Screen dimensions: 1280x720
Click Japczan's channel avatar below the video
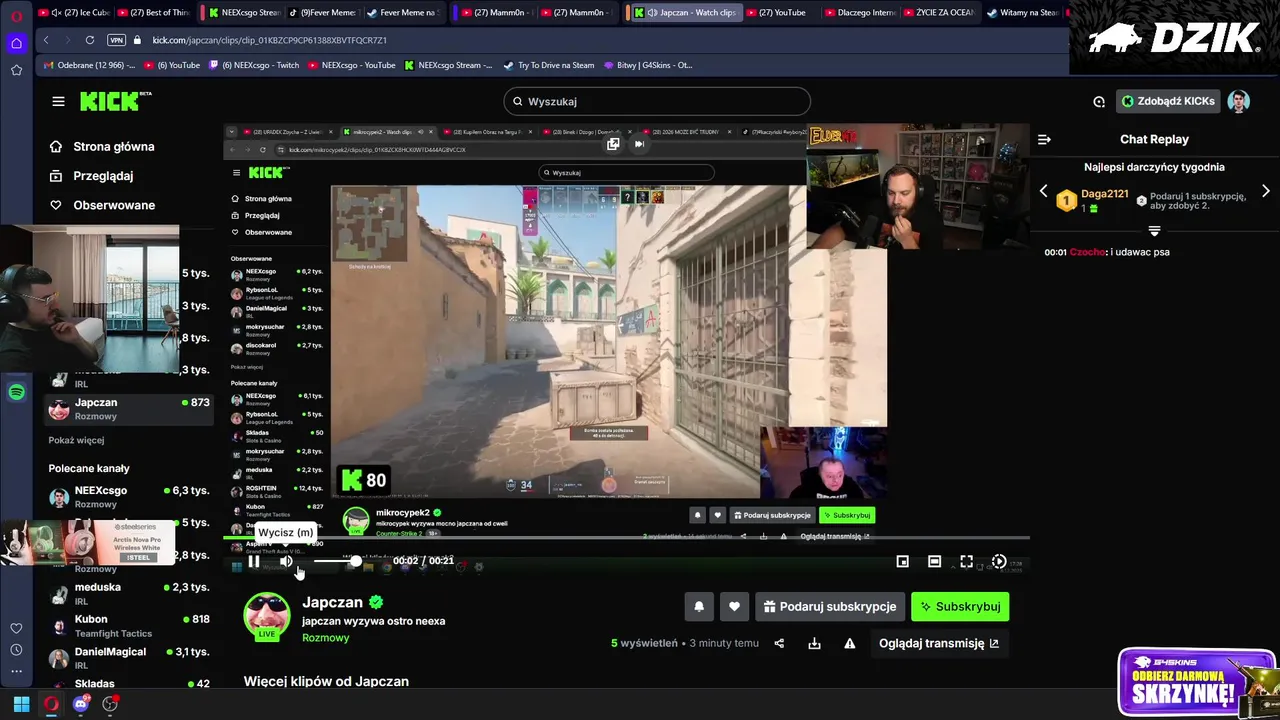(x=267, y=616)
